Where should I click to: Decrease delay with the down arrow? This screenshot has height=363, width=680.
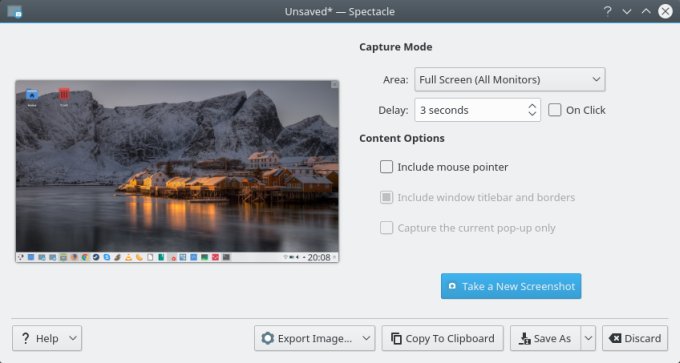click(x=533, y=114)
